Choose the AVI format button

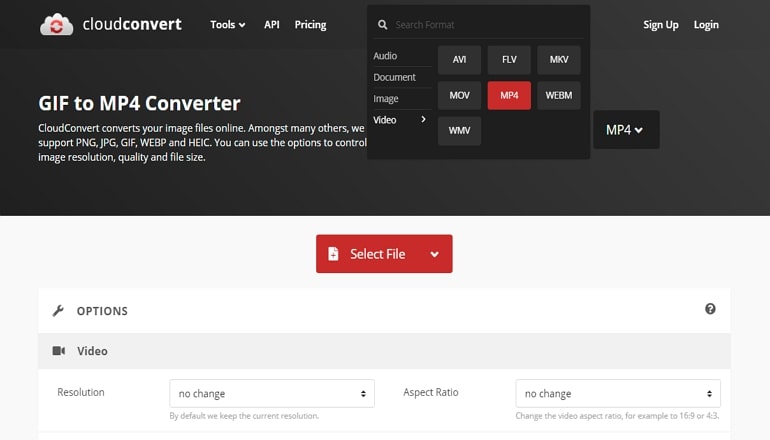point(459,60)
